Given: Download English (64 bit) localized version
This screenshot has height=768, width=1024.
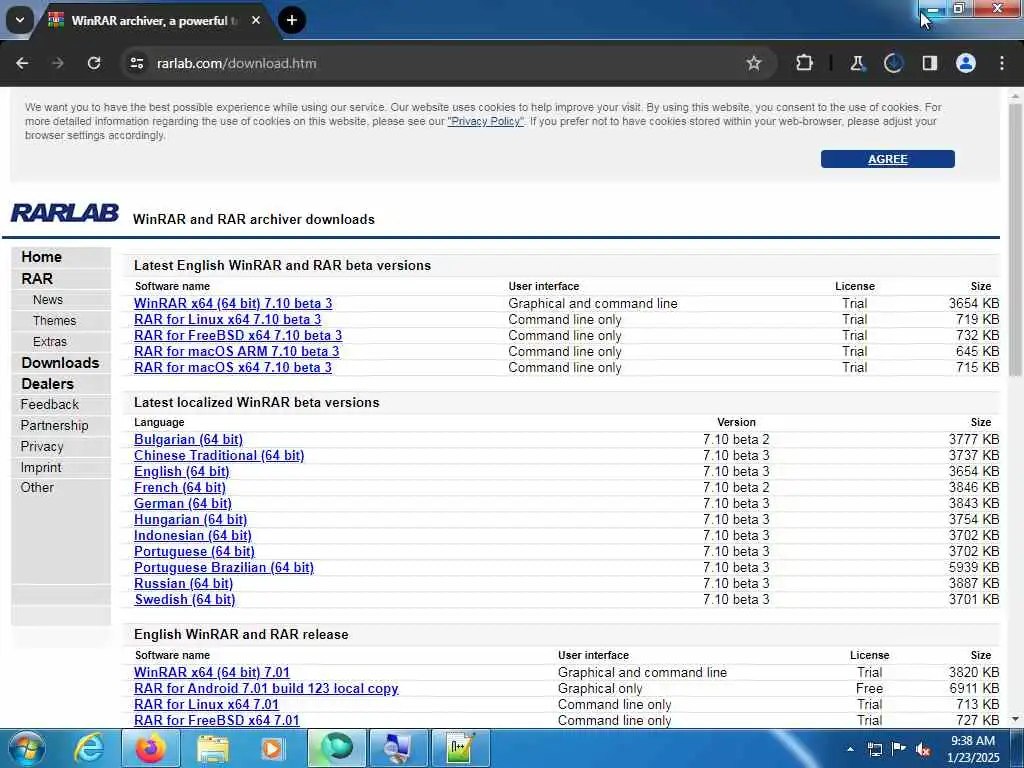Looking at the screenshot, I should pos(182,472).
